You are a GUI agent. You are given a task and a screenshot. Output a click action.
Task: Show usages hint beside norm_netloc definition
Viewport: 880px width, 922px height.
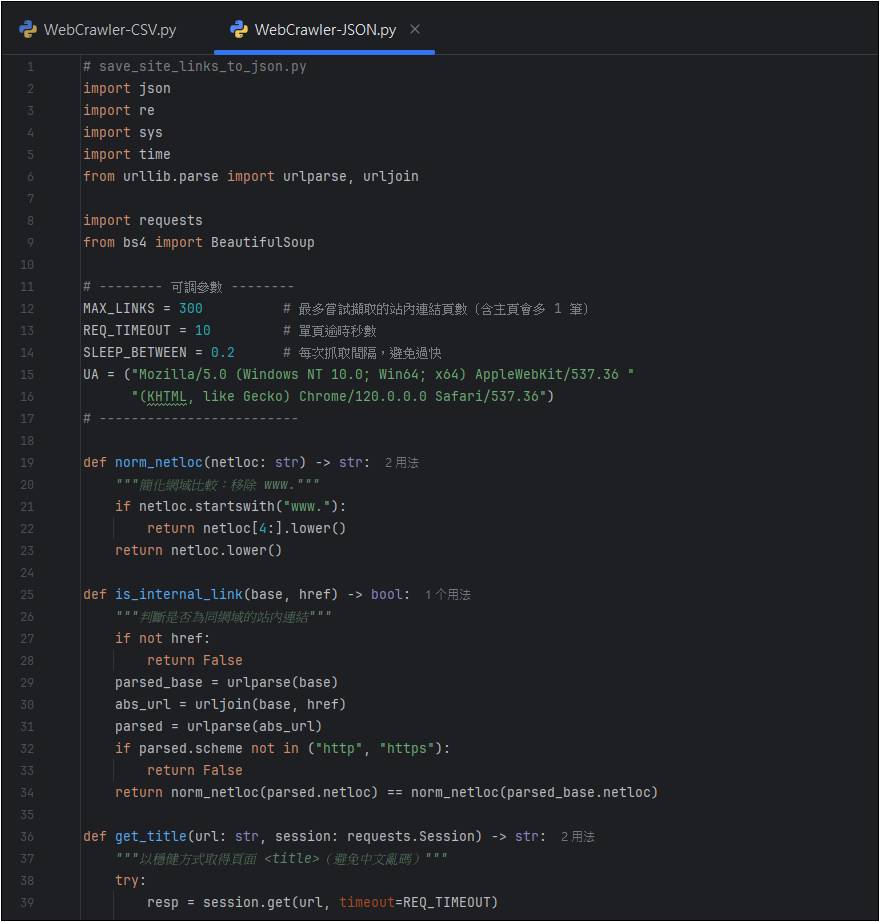(x=402, y=463)
